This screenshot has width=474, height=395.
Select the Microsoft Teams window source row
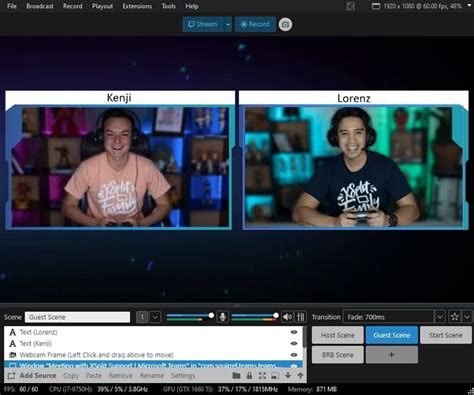(x=154, y=365)
